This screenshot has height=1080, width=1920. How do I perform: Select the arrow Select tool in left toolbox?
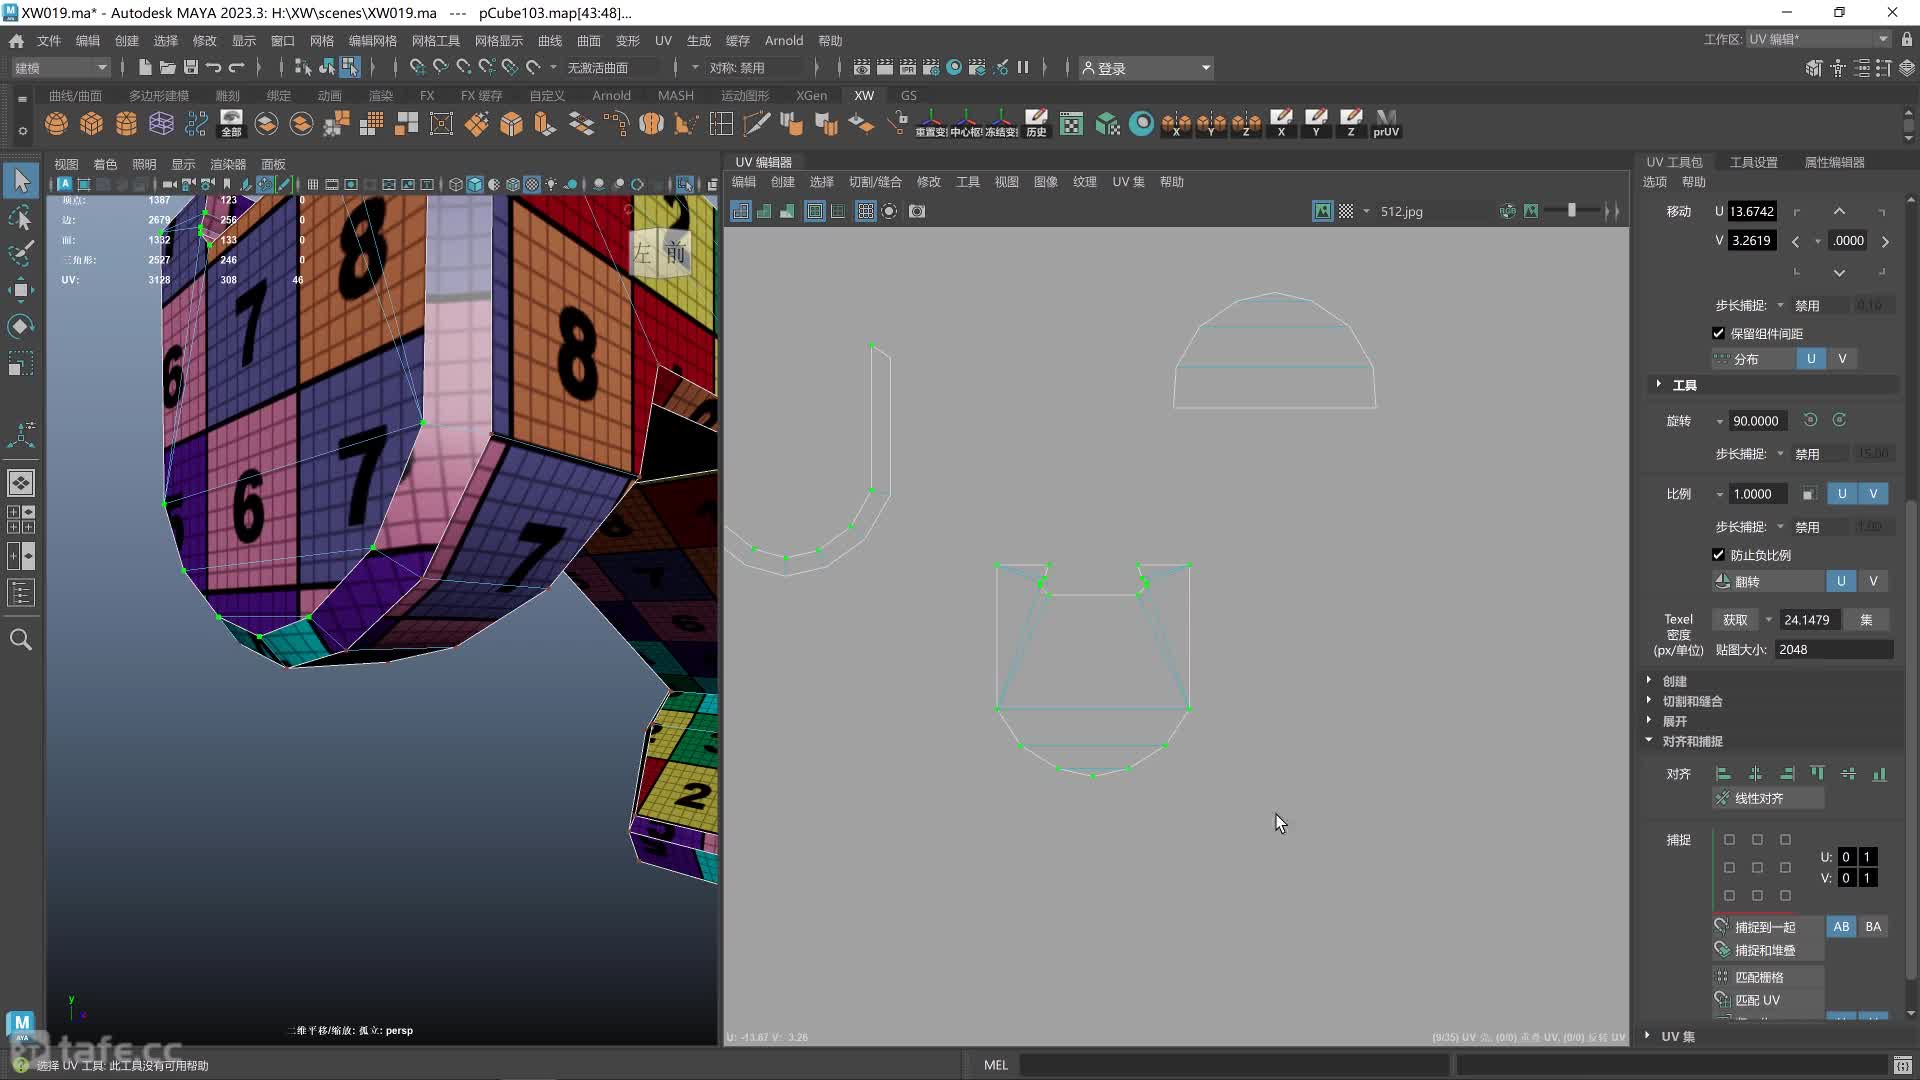point(21,181)
